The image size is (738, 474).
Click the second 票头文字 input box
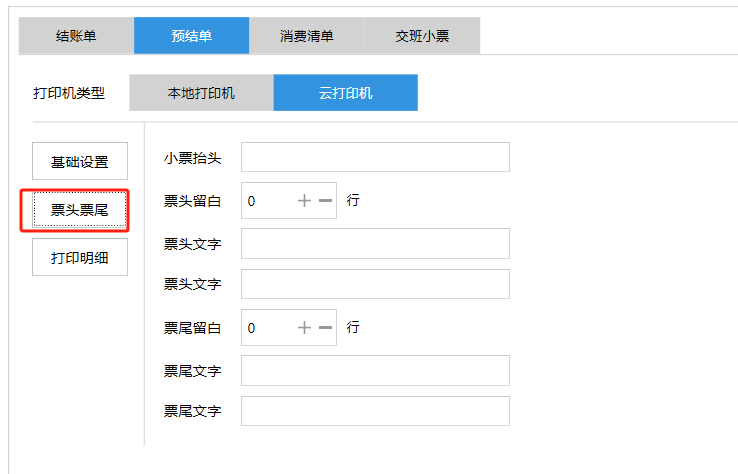coord(375,284)
